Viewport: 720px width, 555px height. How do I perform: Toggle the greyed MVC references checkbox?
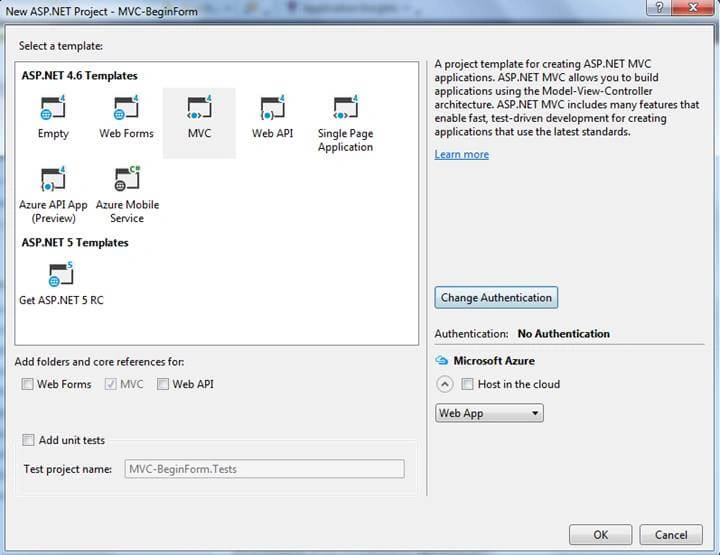click(110, 384)
